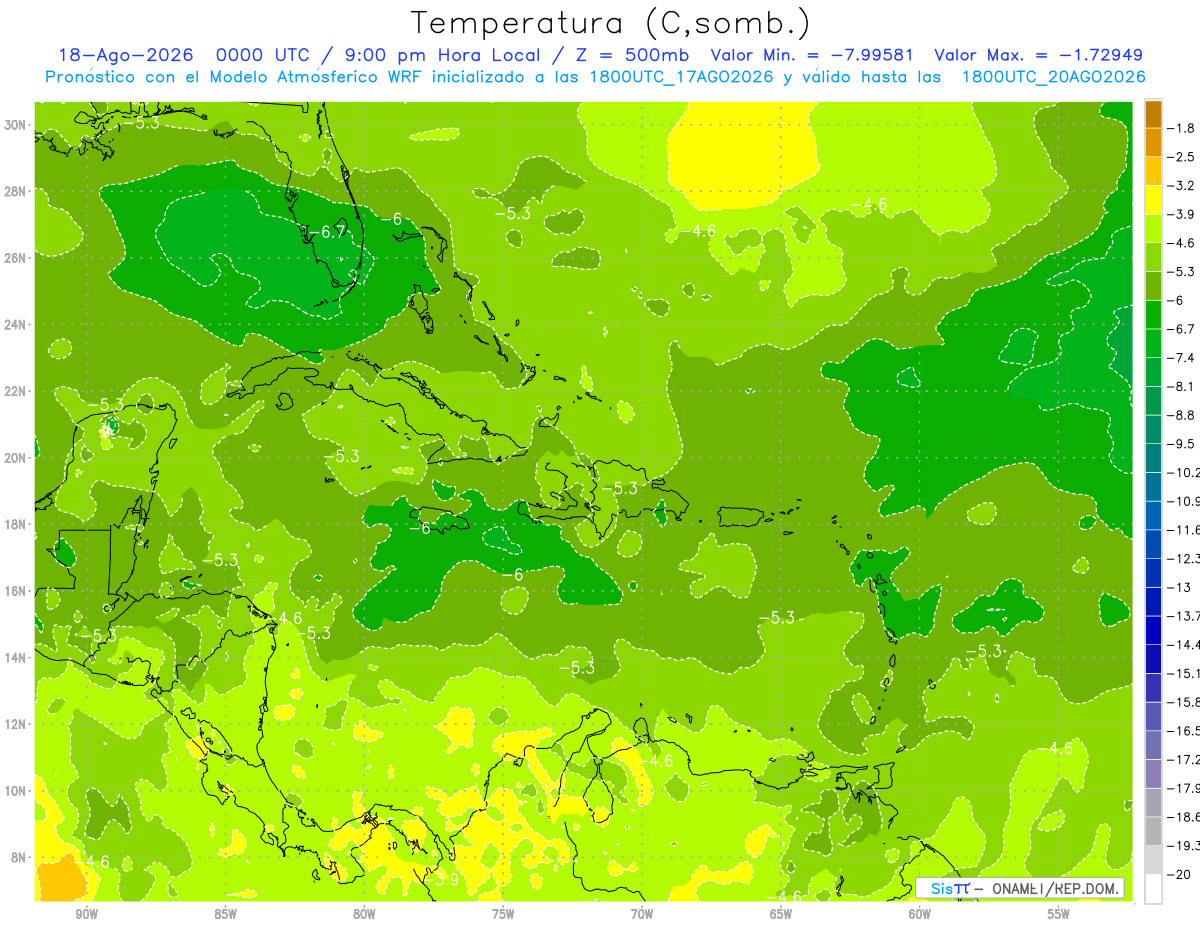Click the "-2.5" colorbar scale label
This screenshot has height=927, width=1200.
[x=1182, y=157]
